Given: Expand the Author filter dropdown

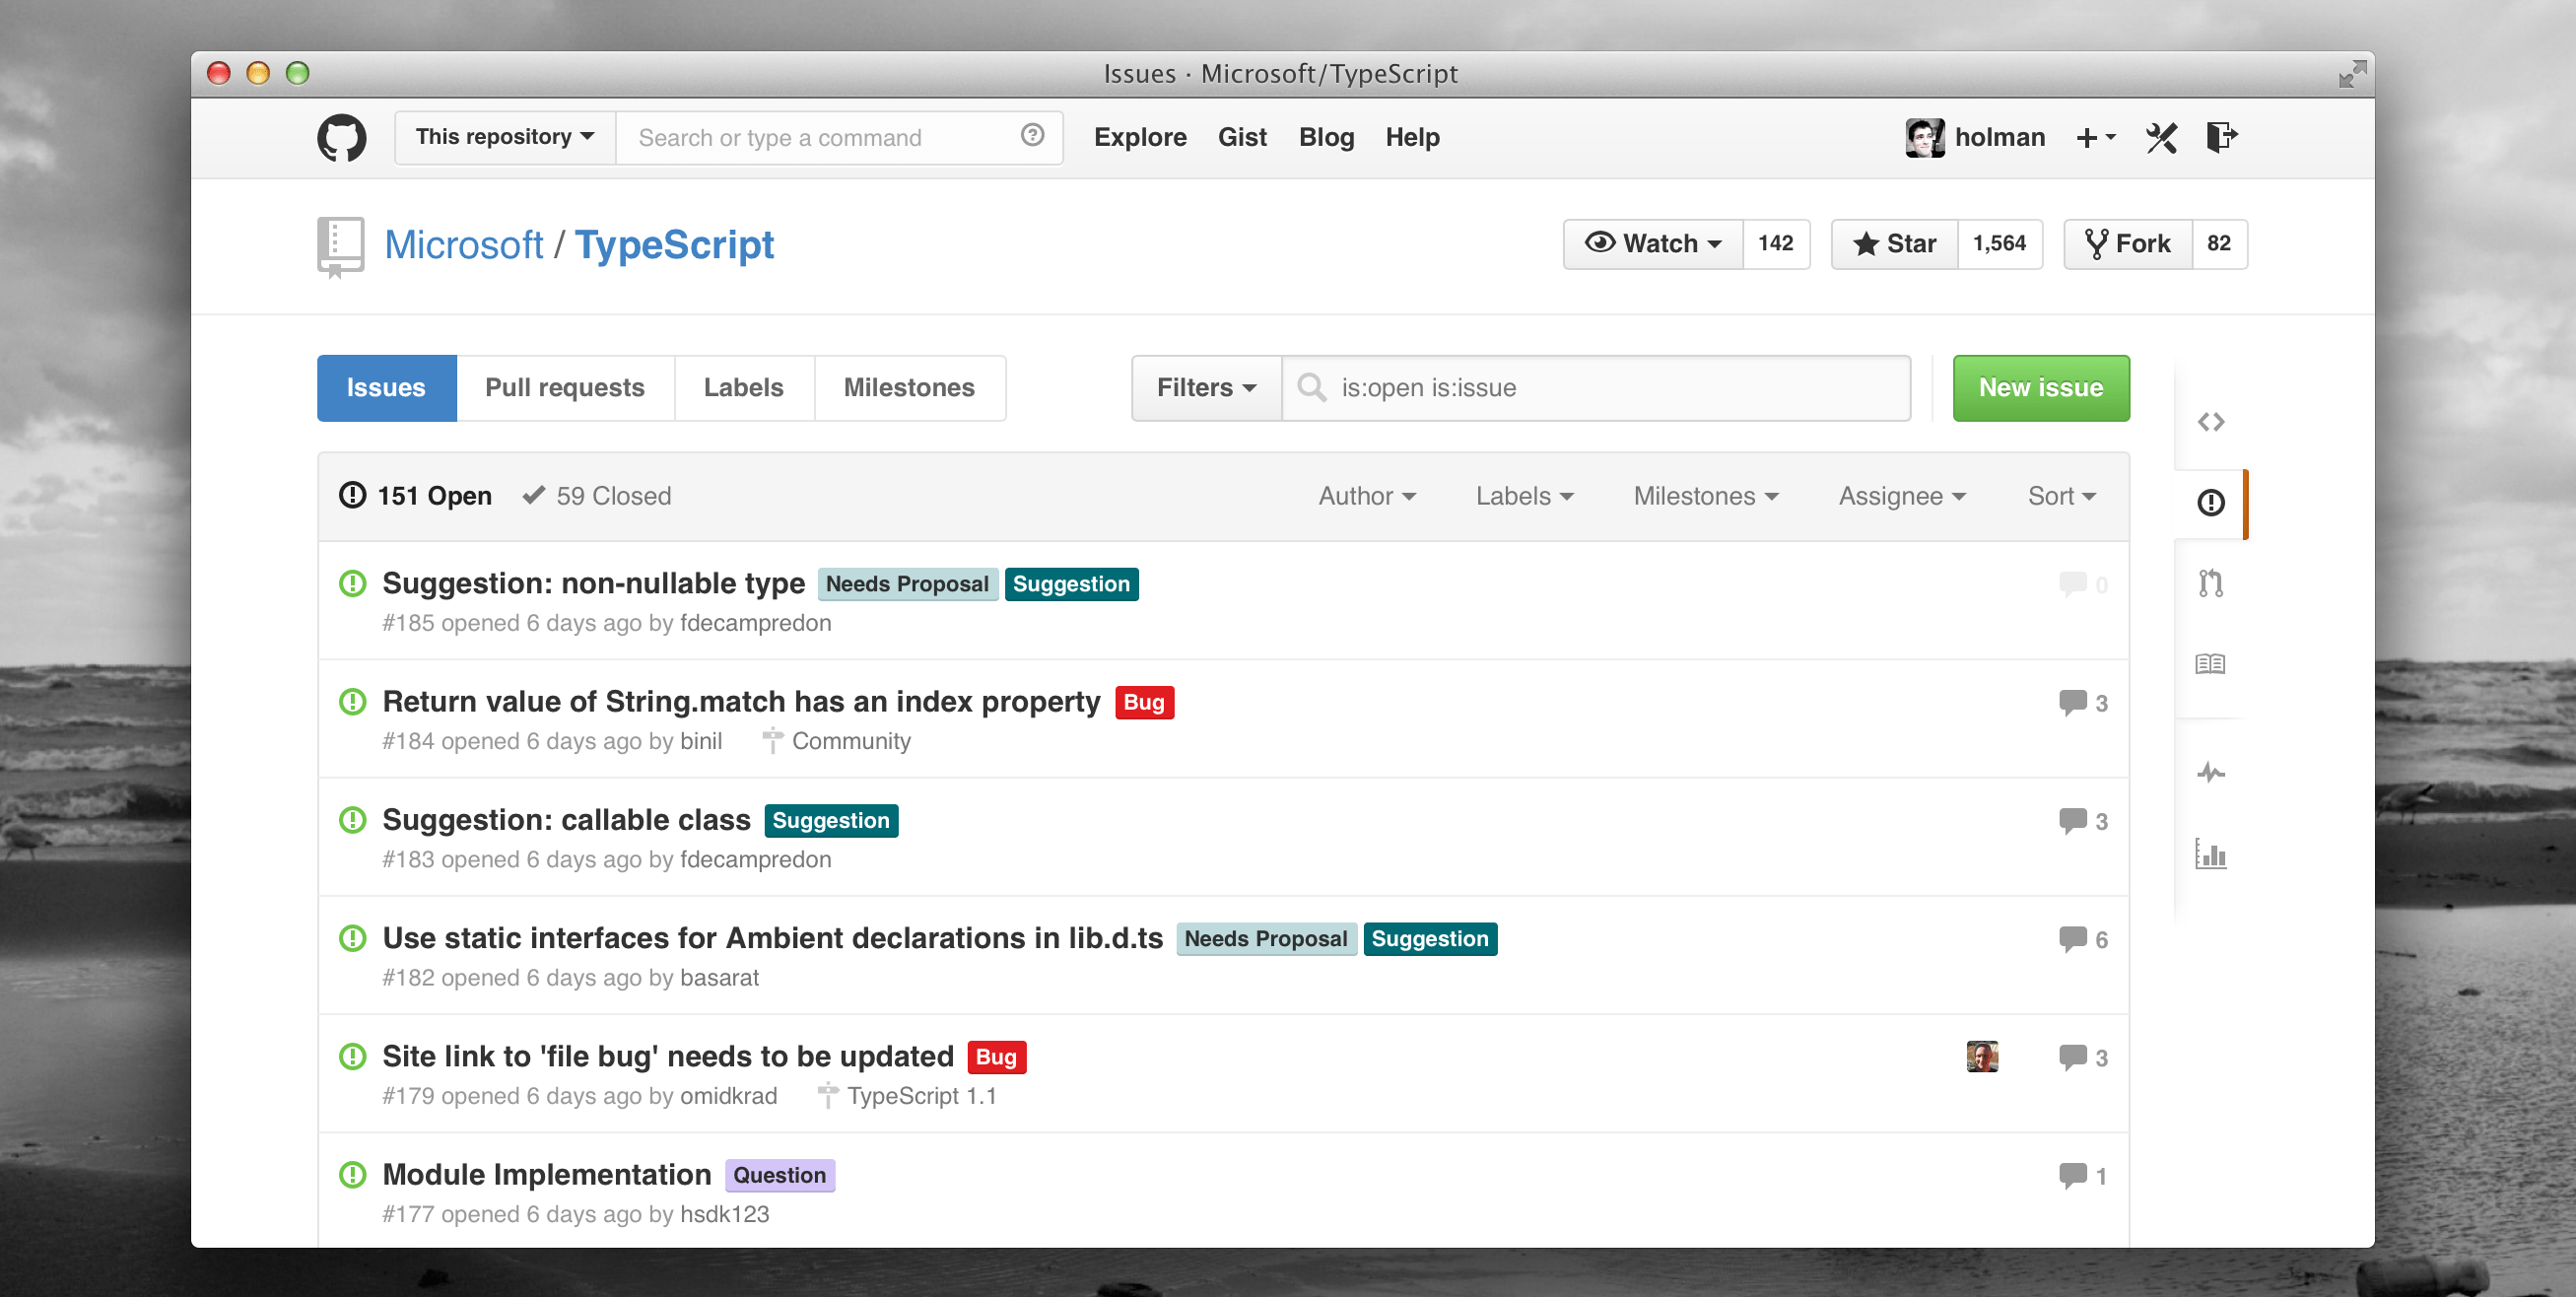Looking at the screenshot, I should (1366, 495).
